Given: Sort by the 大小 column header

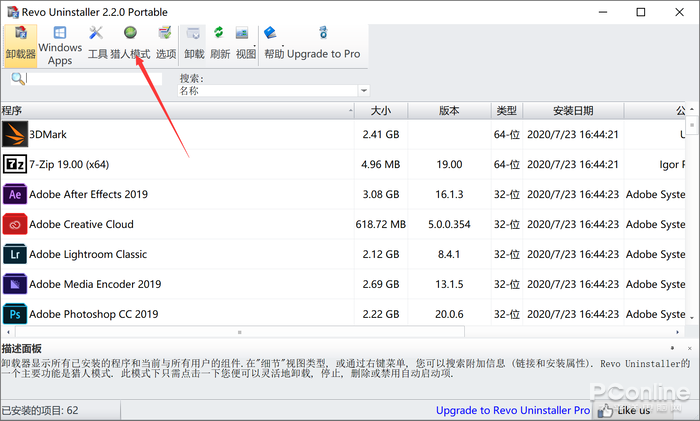Looking at the screenshot, I should (x=381, y=110).
